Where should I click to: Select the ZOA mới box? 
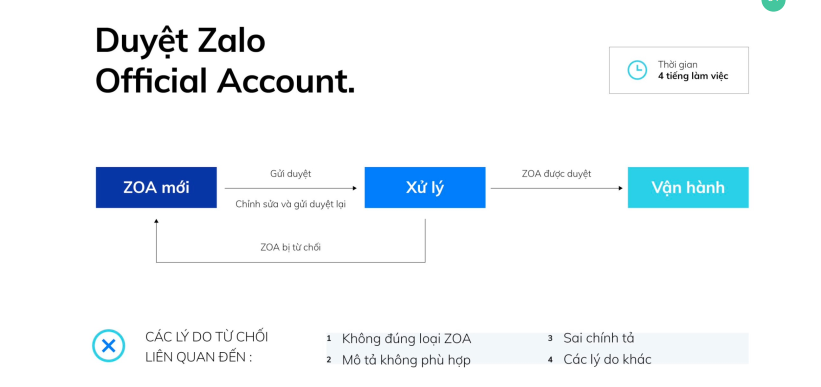156,187
